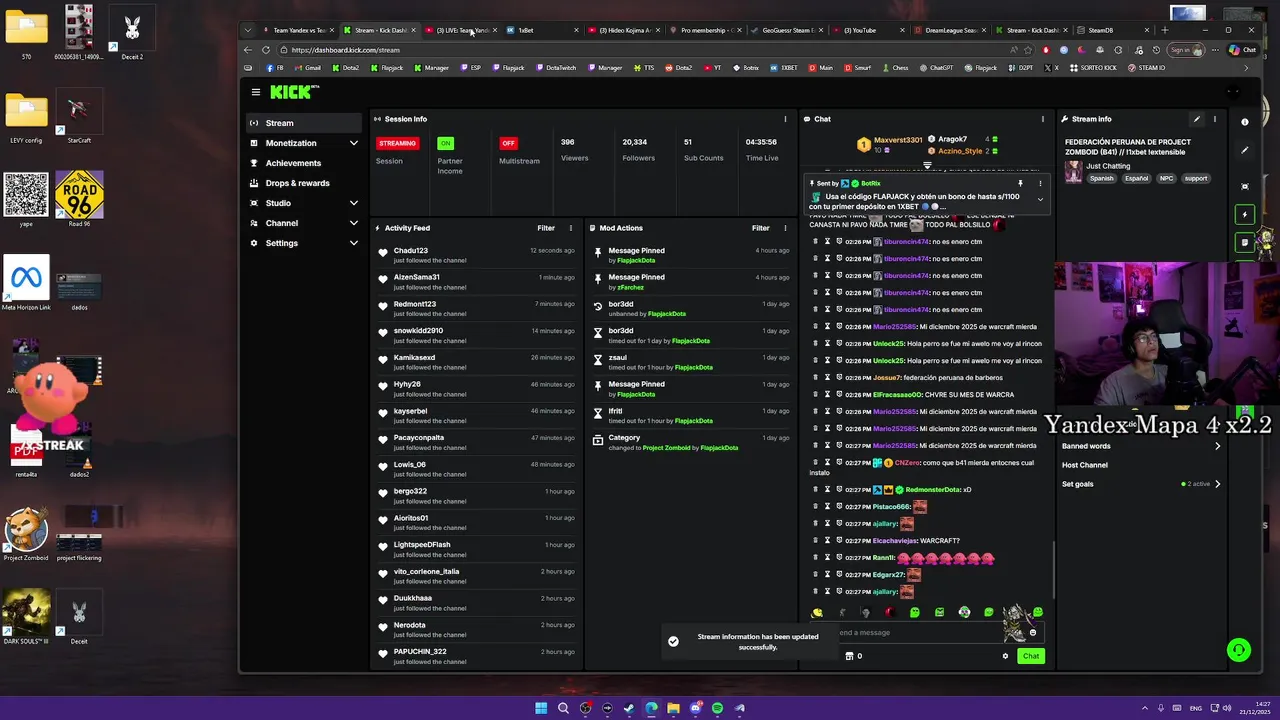1280x720 pixels.
Task: Open Banned words settings arrow
Action: (1217, 446)
